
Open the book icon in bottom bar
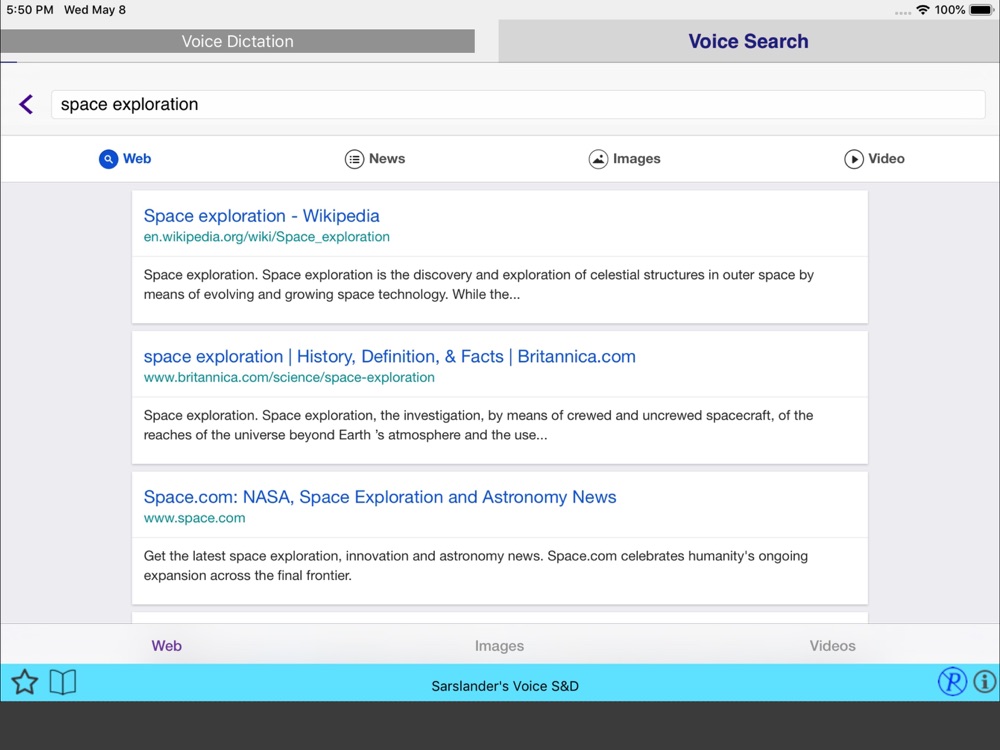(62, 682)
